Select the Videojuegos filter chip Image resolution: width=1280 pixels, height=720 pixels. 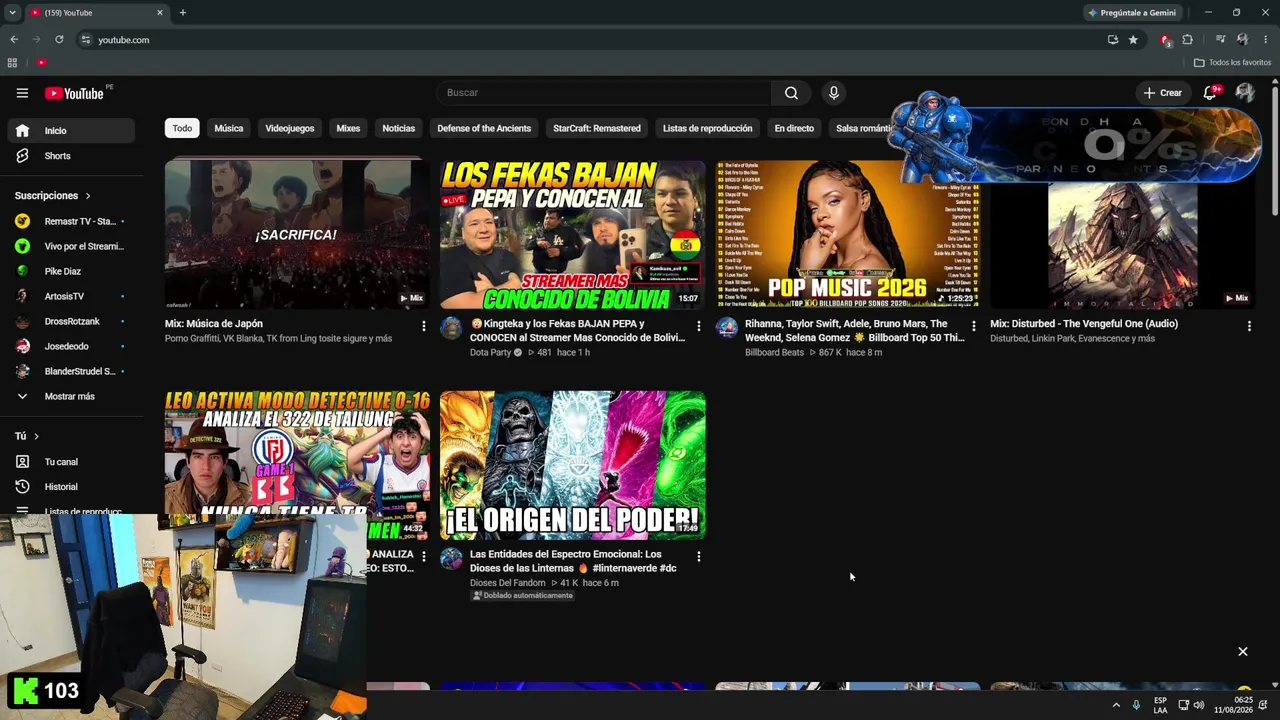pyautogui.click(x=290, y=128)
